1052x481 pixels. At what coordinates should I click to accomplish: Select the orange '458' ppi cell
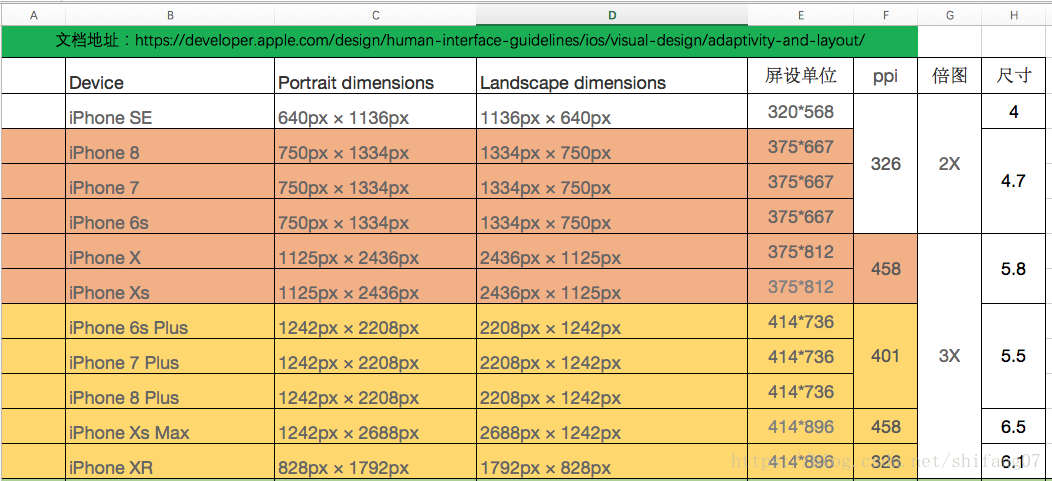tap(886, 269)
